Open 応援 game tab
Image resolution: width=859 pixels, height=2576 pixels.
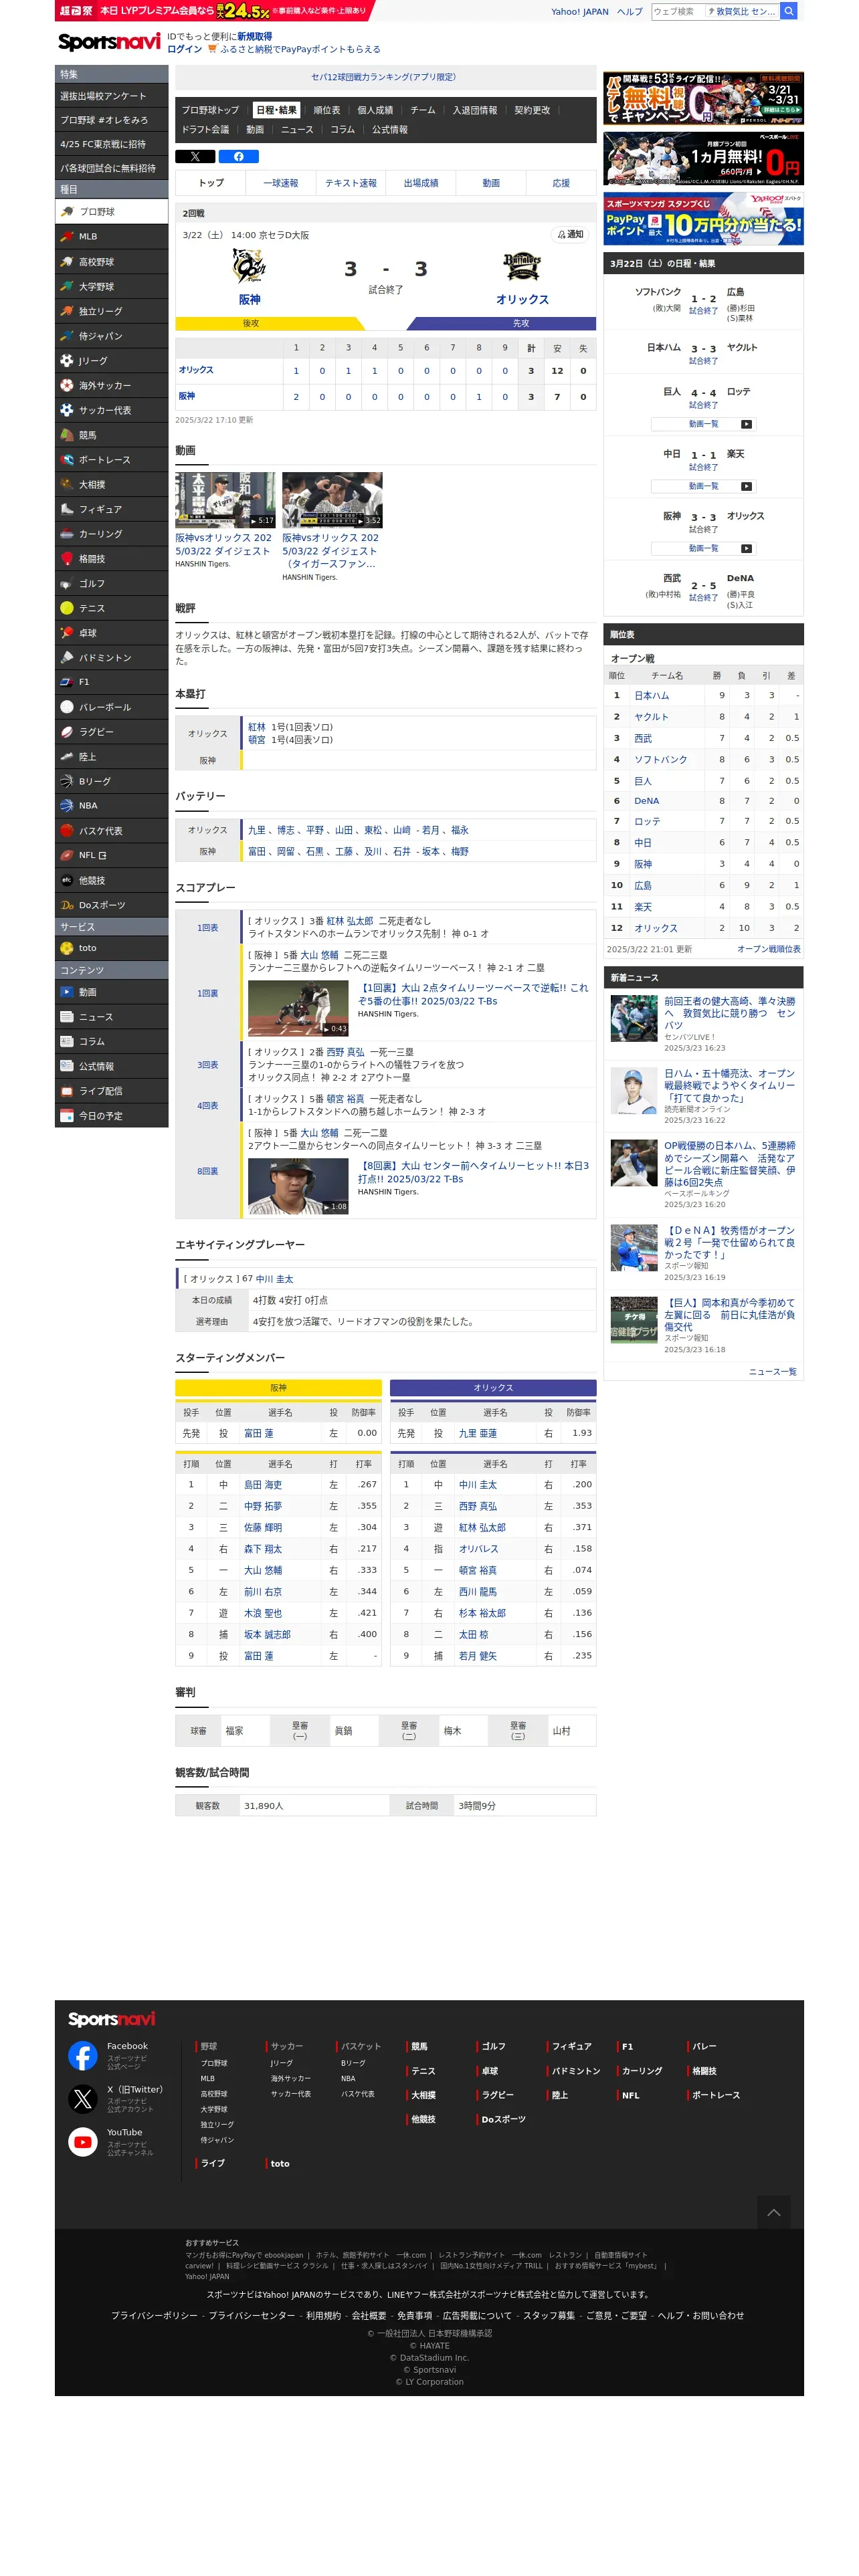(561, 183)
